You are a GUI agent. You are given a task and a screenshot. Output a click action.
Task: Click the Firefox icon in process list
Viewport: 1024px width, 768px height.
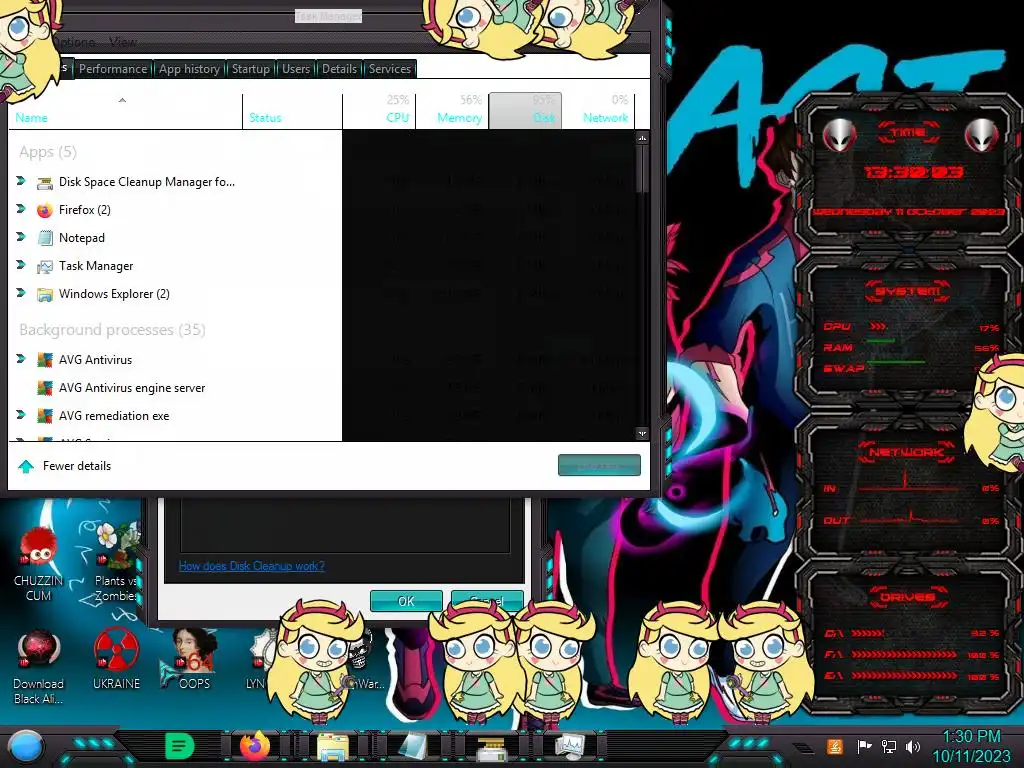point(44,210)
